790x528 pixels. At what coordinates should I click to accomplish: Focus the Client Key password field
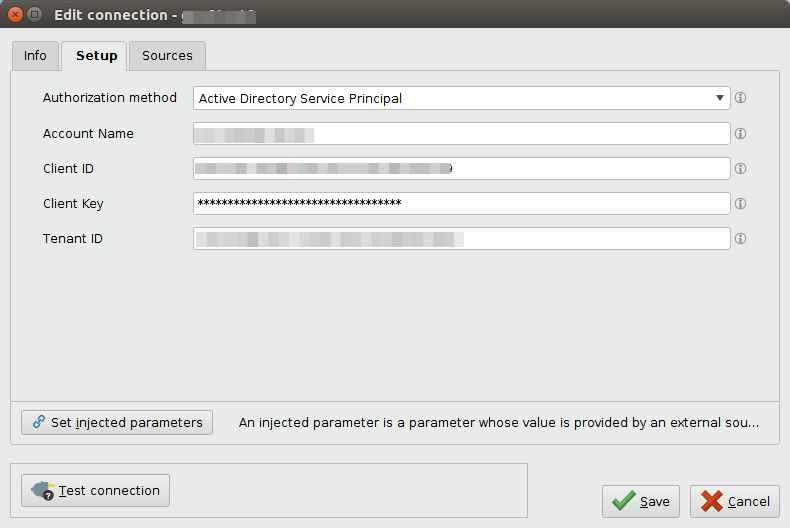pyautogui.click(x=461, y=204)
